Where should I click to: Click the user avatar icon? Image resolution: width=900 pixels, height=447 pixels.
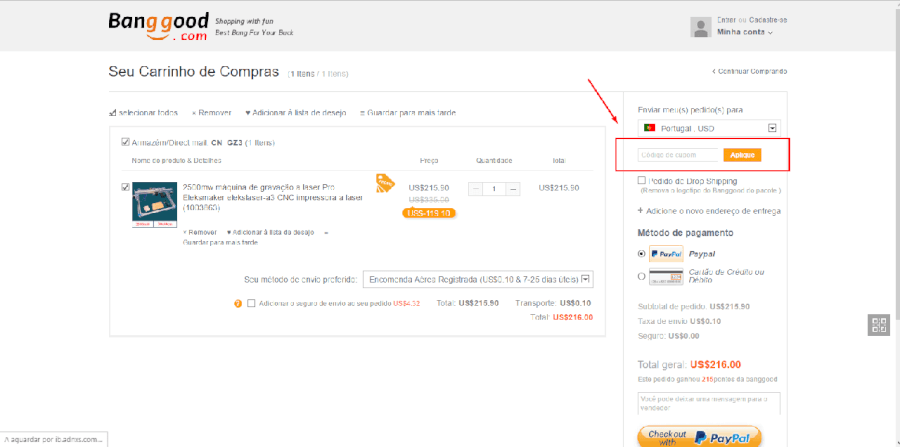700,27
